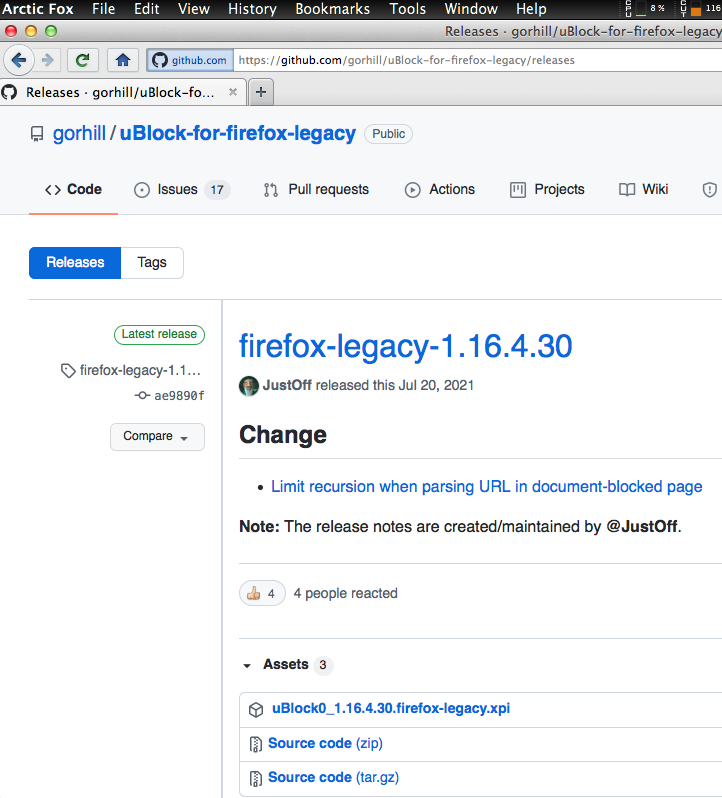Click the archive icon for Source code (tar.gz)
Screen dimensions: 722x798
pyautogui.click(x=255, y=778)
